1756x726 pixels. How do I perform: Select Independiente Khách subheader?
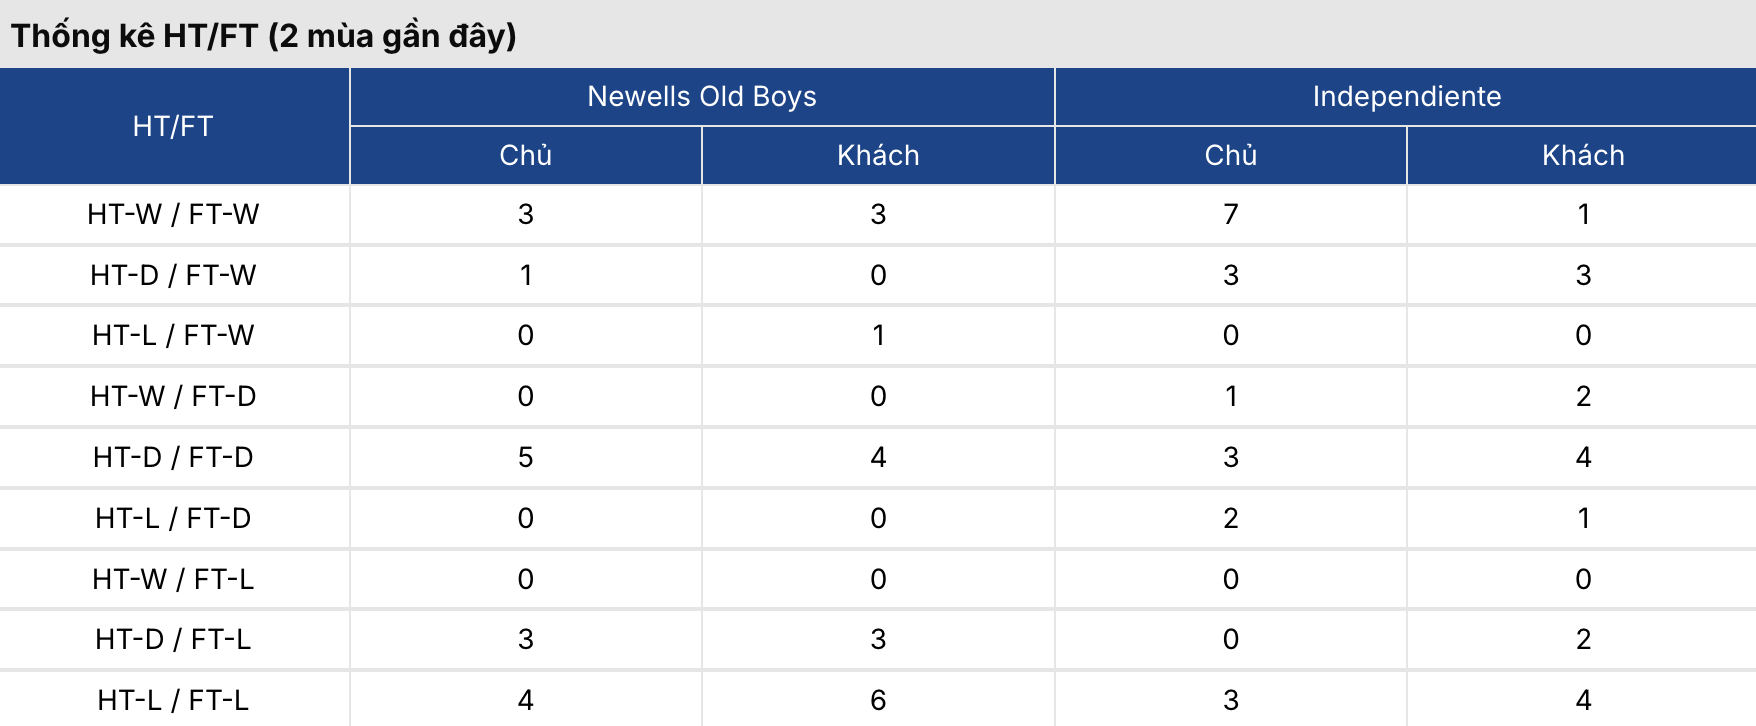coord(1583,156)
